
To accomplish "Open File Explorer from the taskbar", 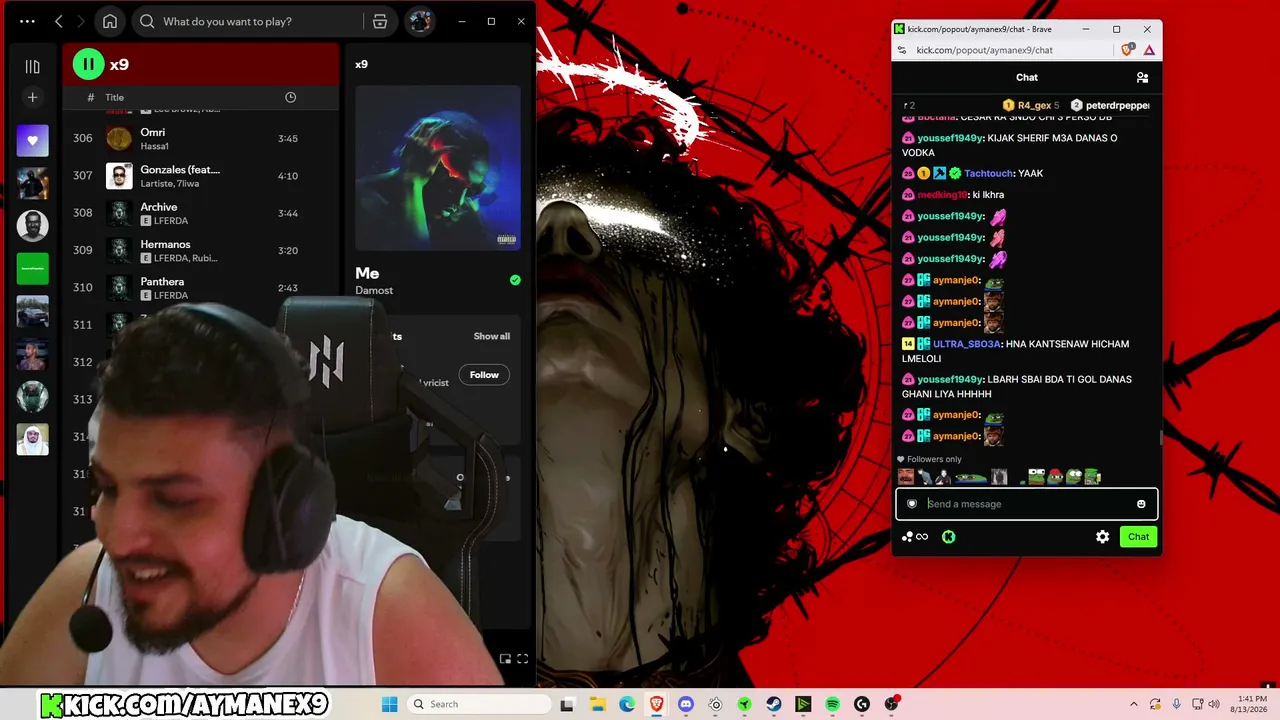I will 597,704.
